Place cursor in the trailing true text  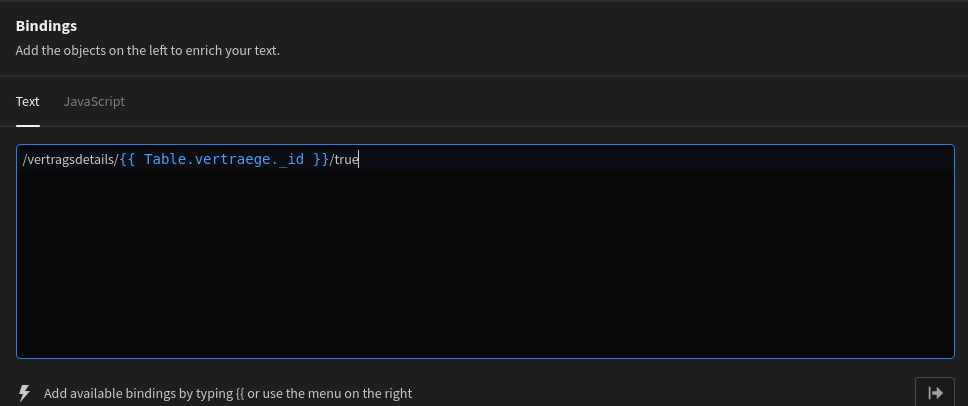[346, 160]
